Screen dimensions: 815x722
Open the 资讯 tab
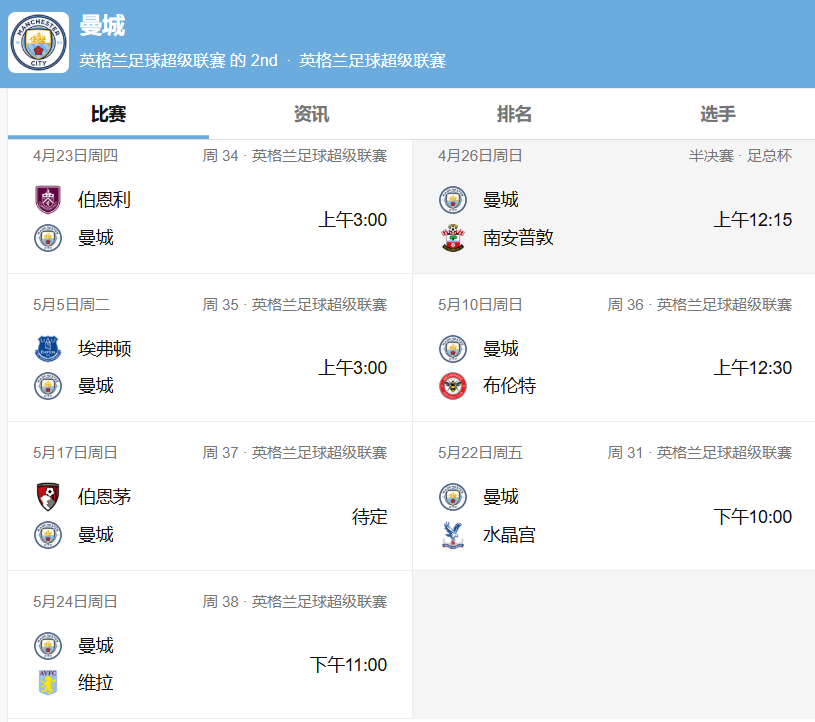click(x=311, y=114)
